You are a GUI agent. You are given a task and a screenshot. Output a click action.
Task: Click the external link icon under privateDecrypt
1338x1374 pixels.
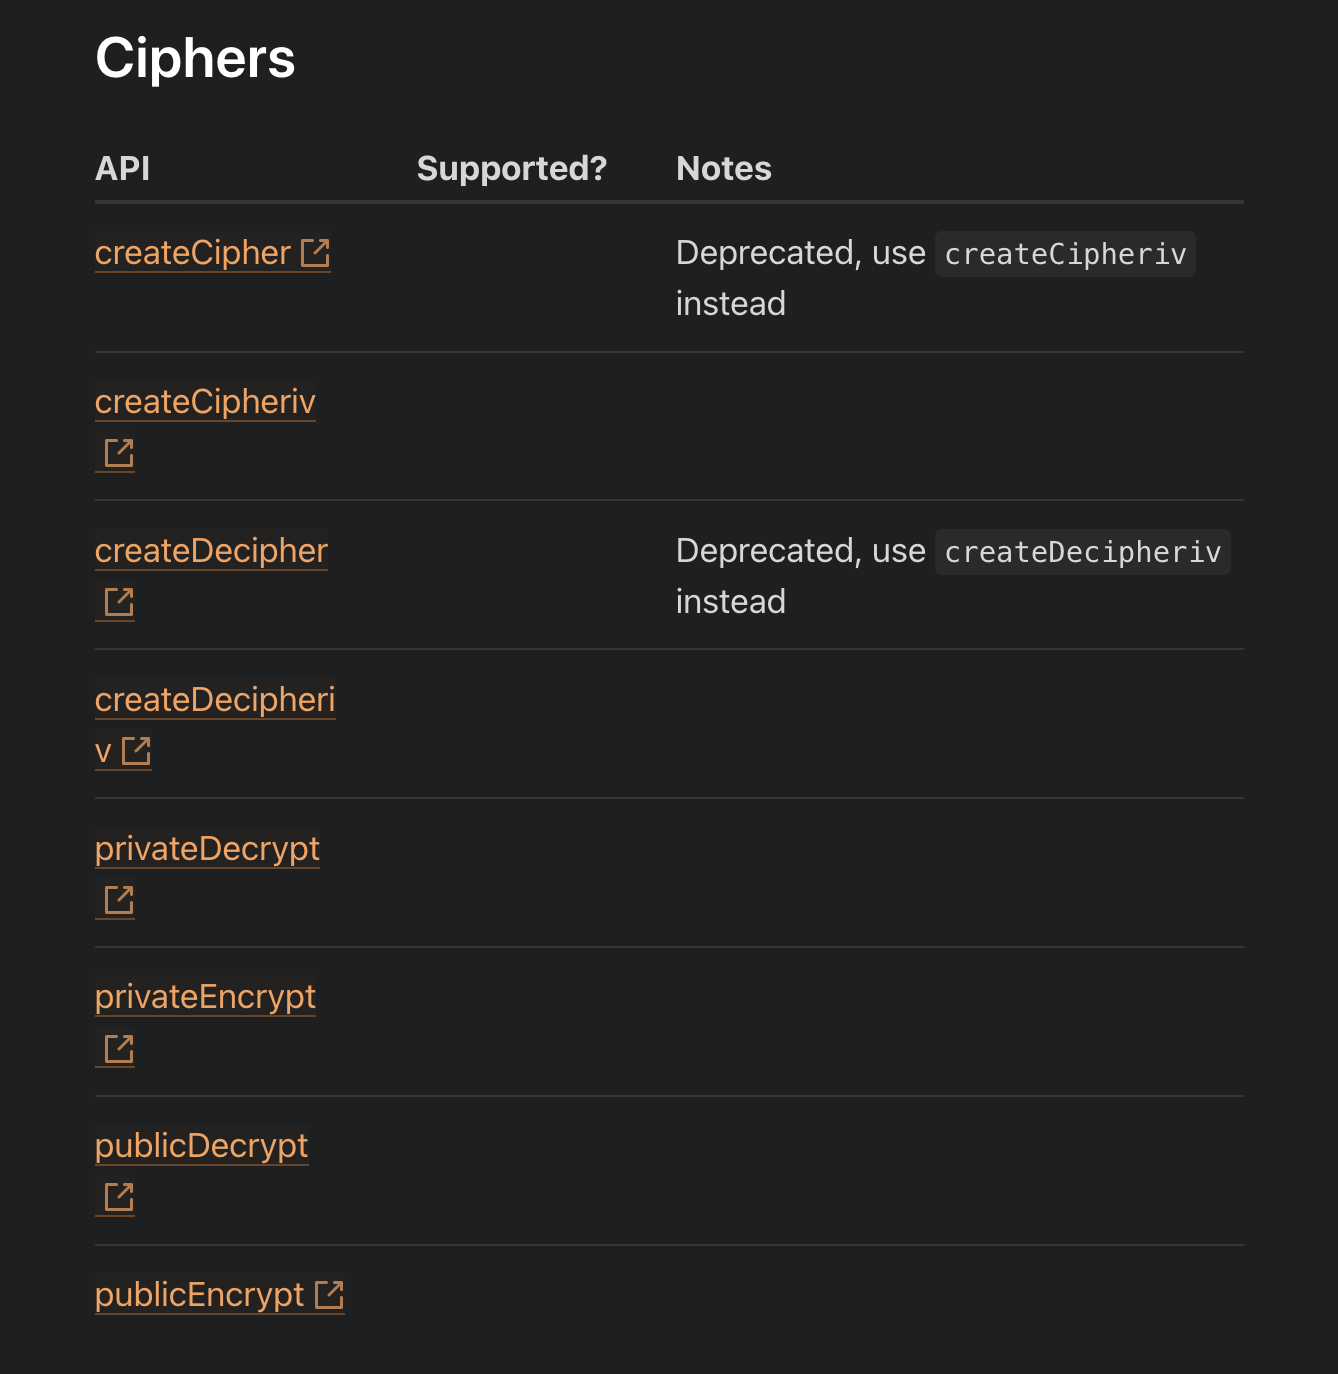coord(119,900)
